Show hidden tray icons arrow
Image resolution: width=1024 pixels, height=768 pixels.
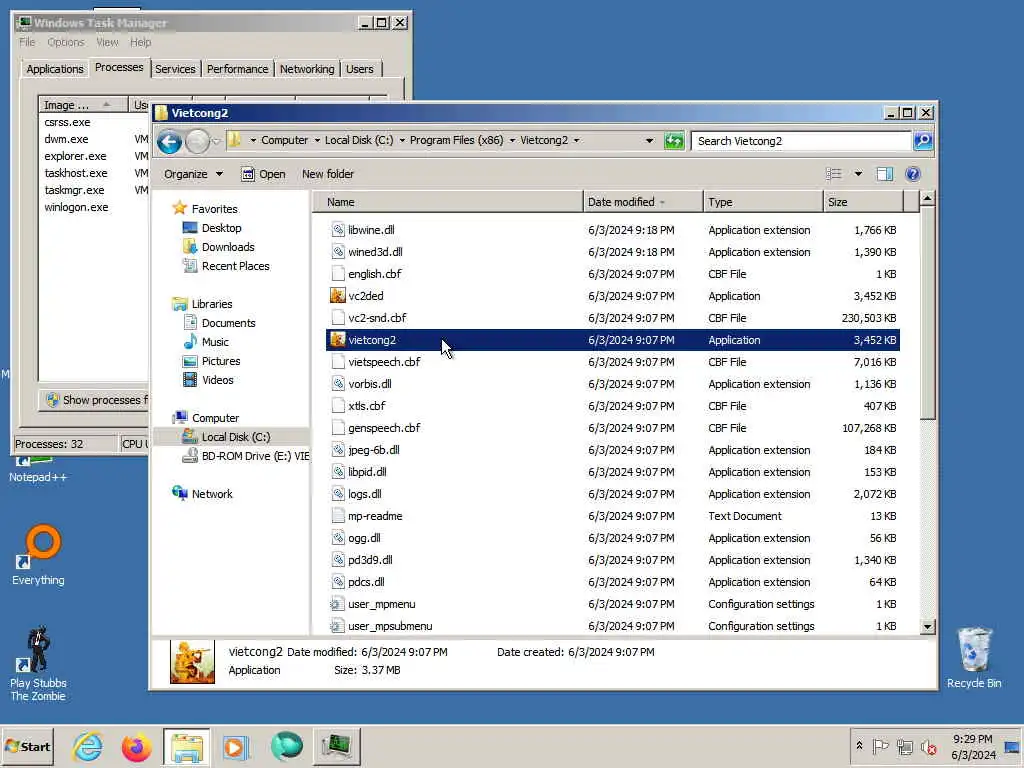click(x=859, y=746)
